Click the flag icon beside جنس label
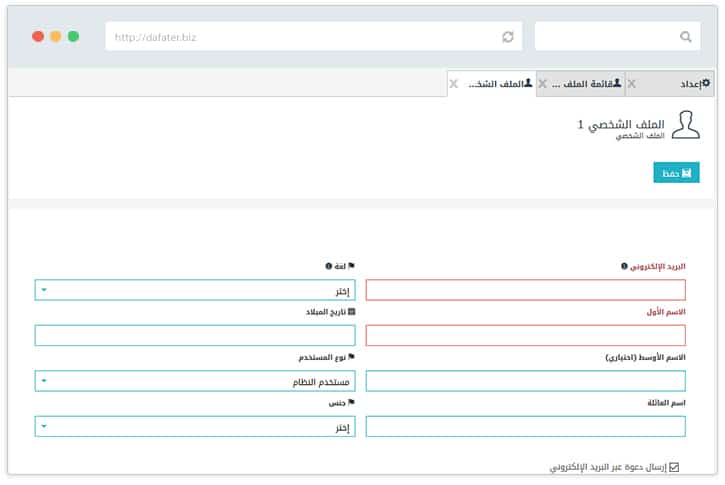This screenshot has width=725, height=485. coord(351,402)
